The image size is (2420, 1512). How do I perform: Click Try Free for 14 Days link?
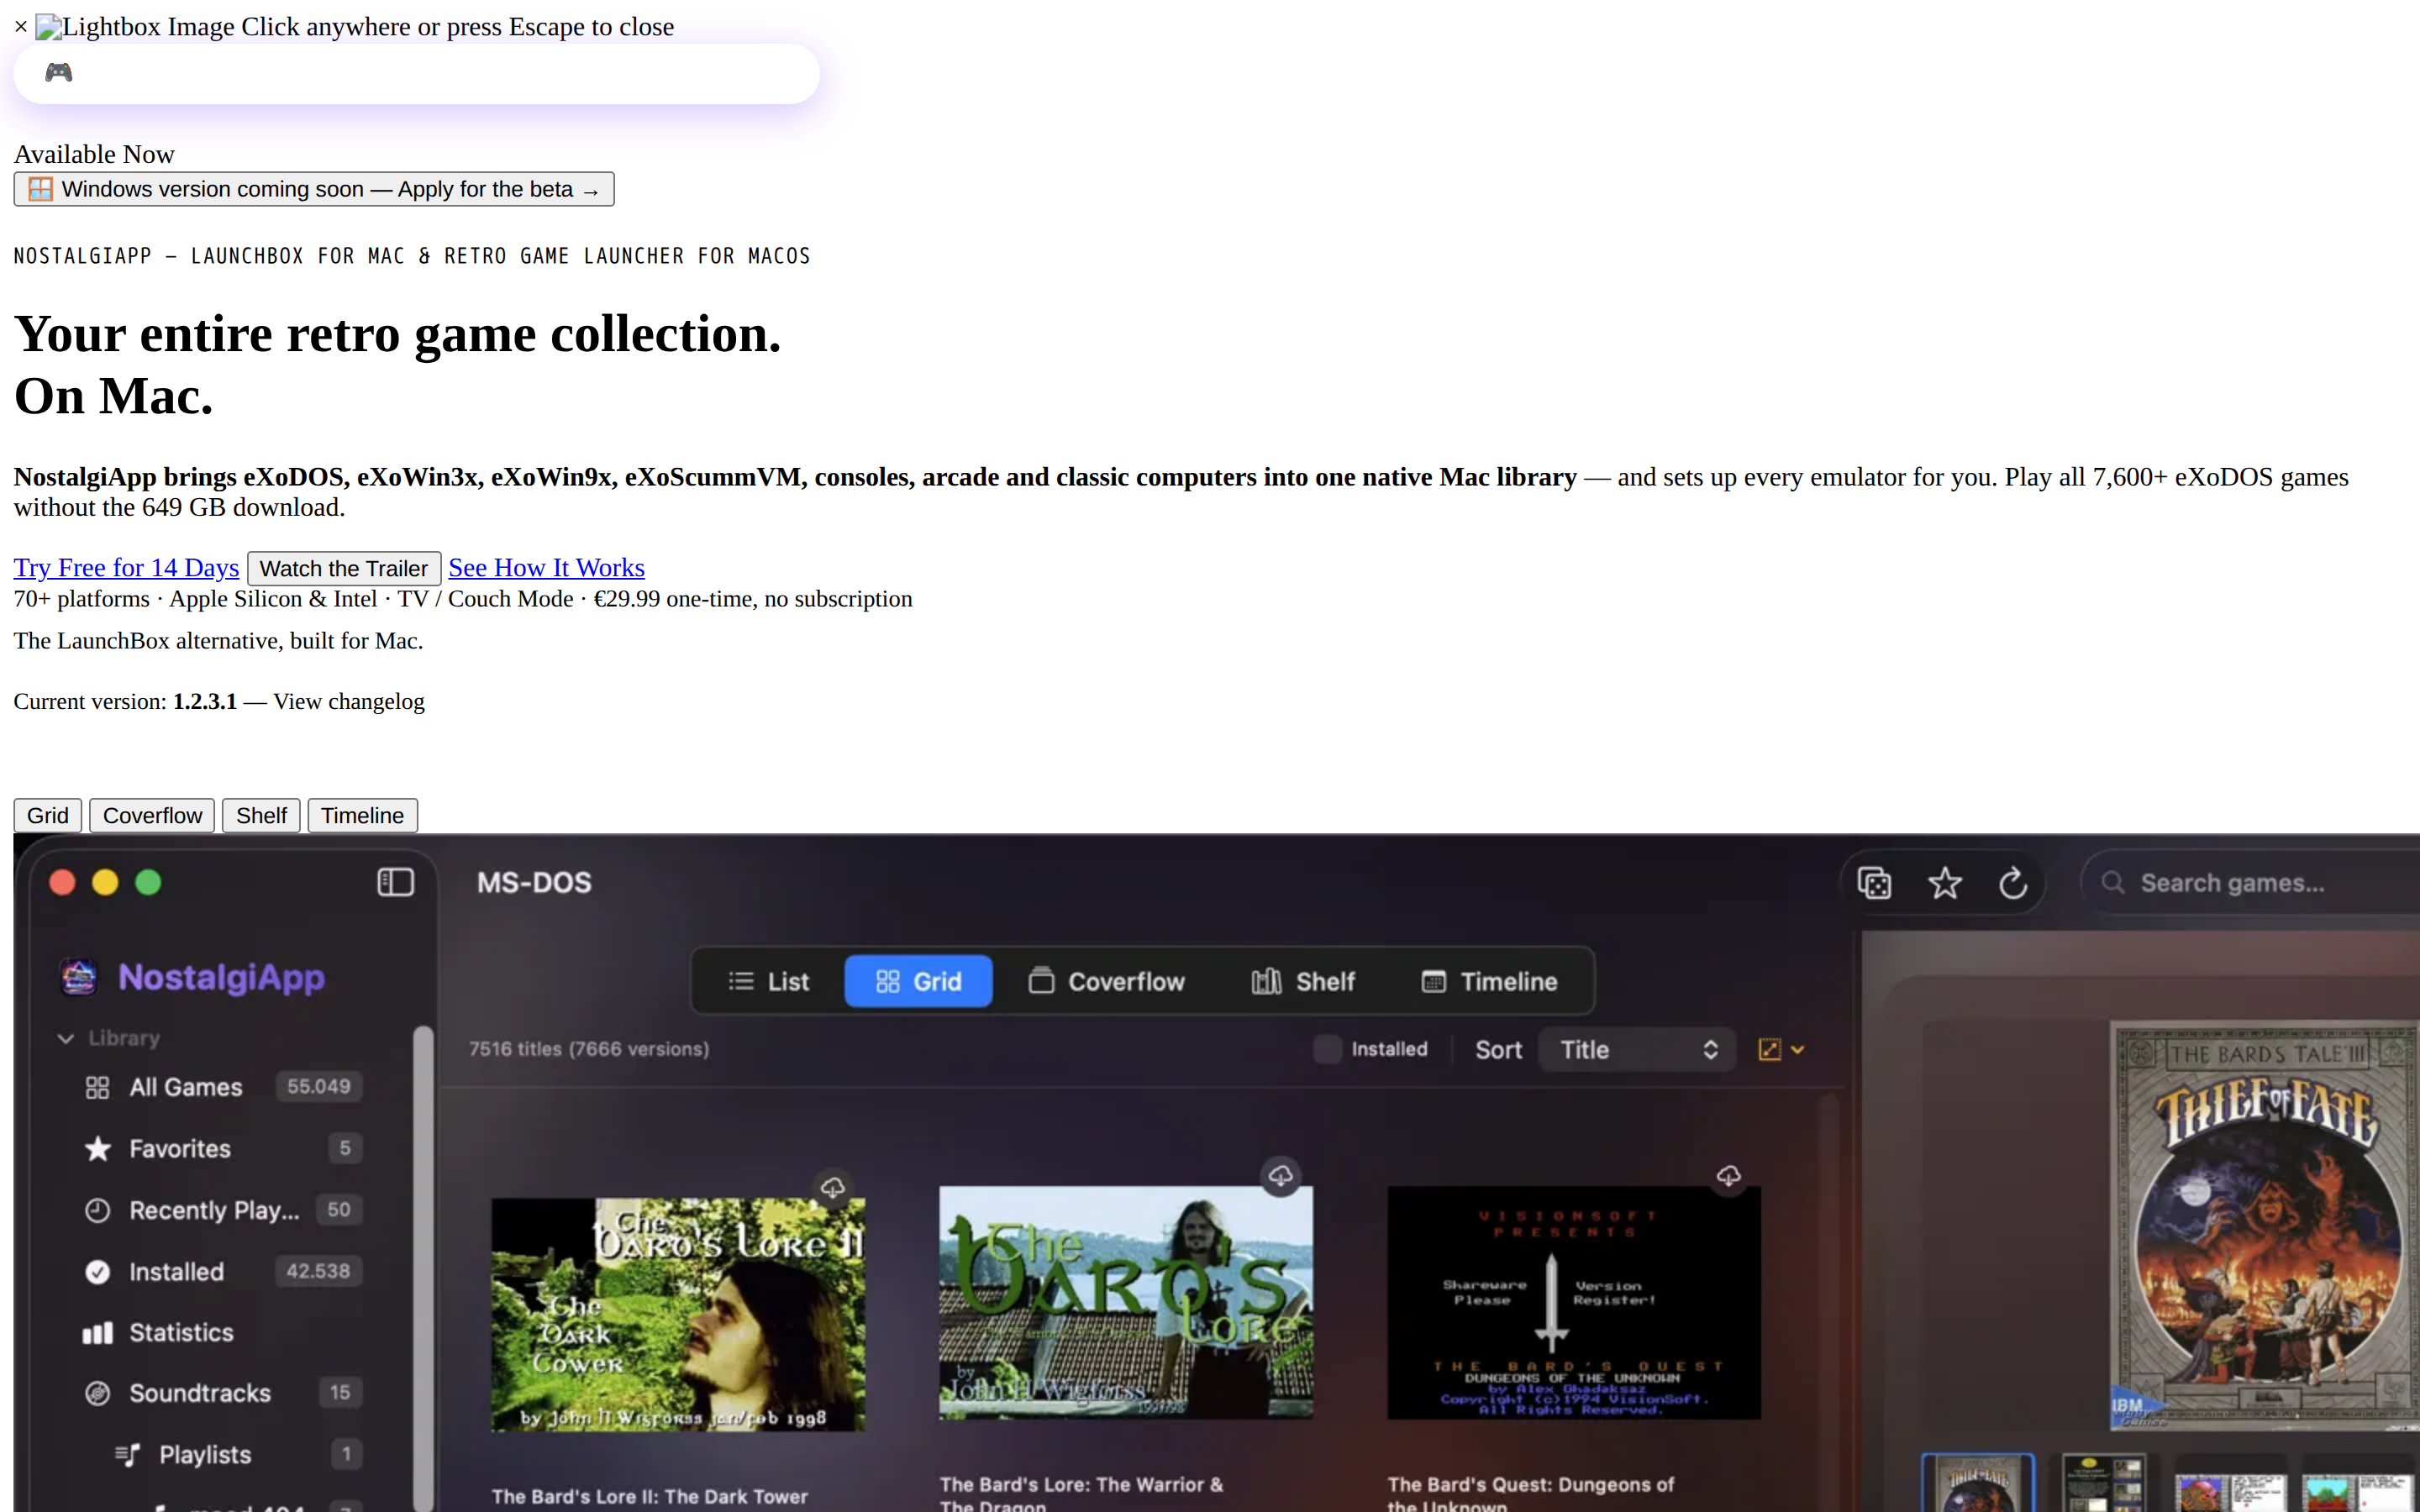pyautogui.click(x=126, y=567)
